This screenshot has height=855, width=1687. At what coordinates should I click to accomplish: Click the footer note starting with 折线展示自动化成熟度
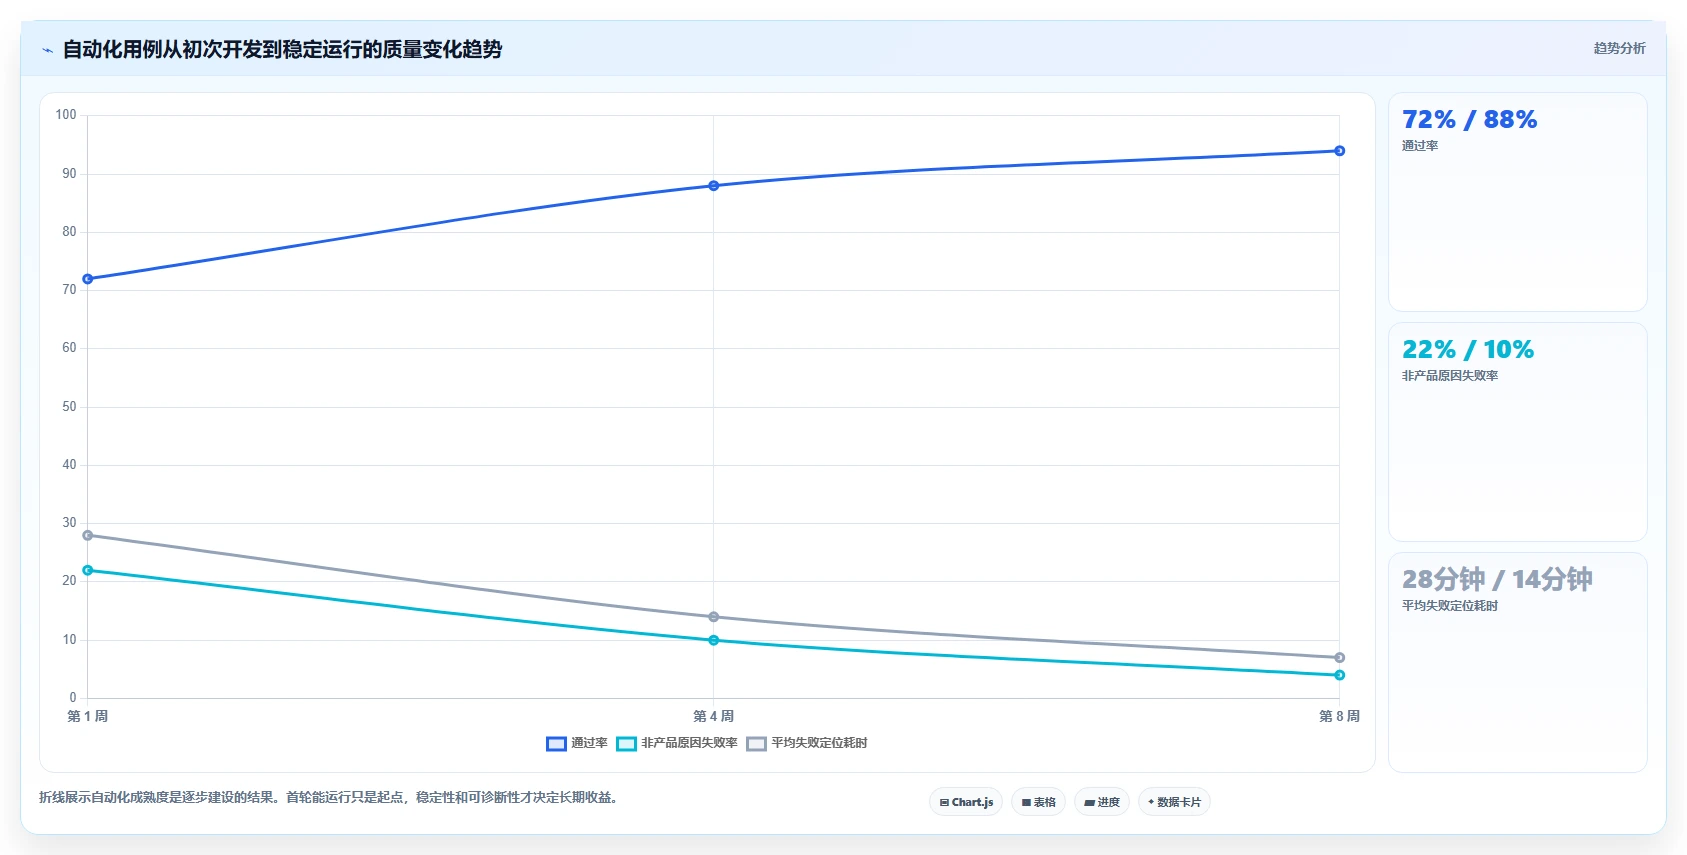point(329,798)
